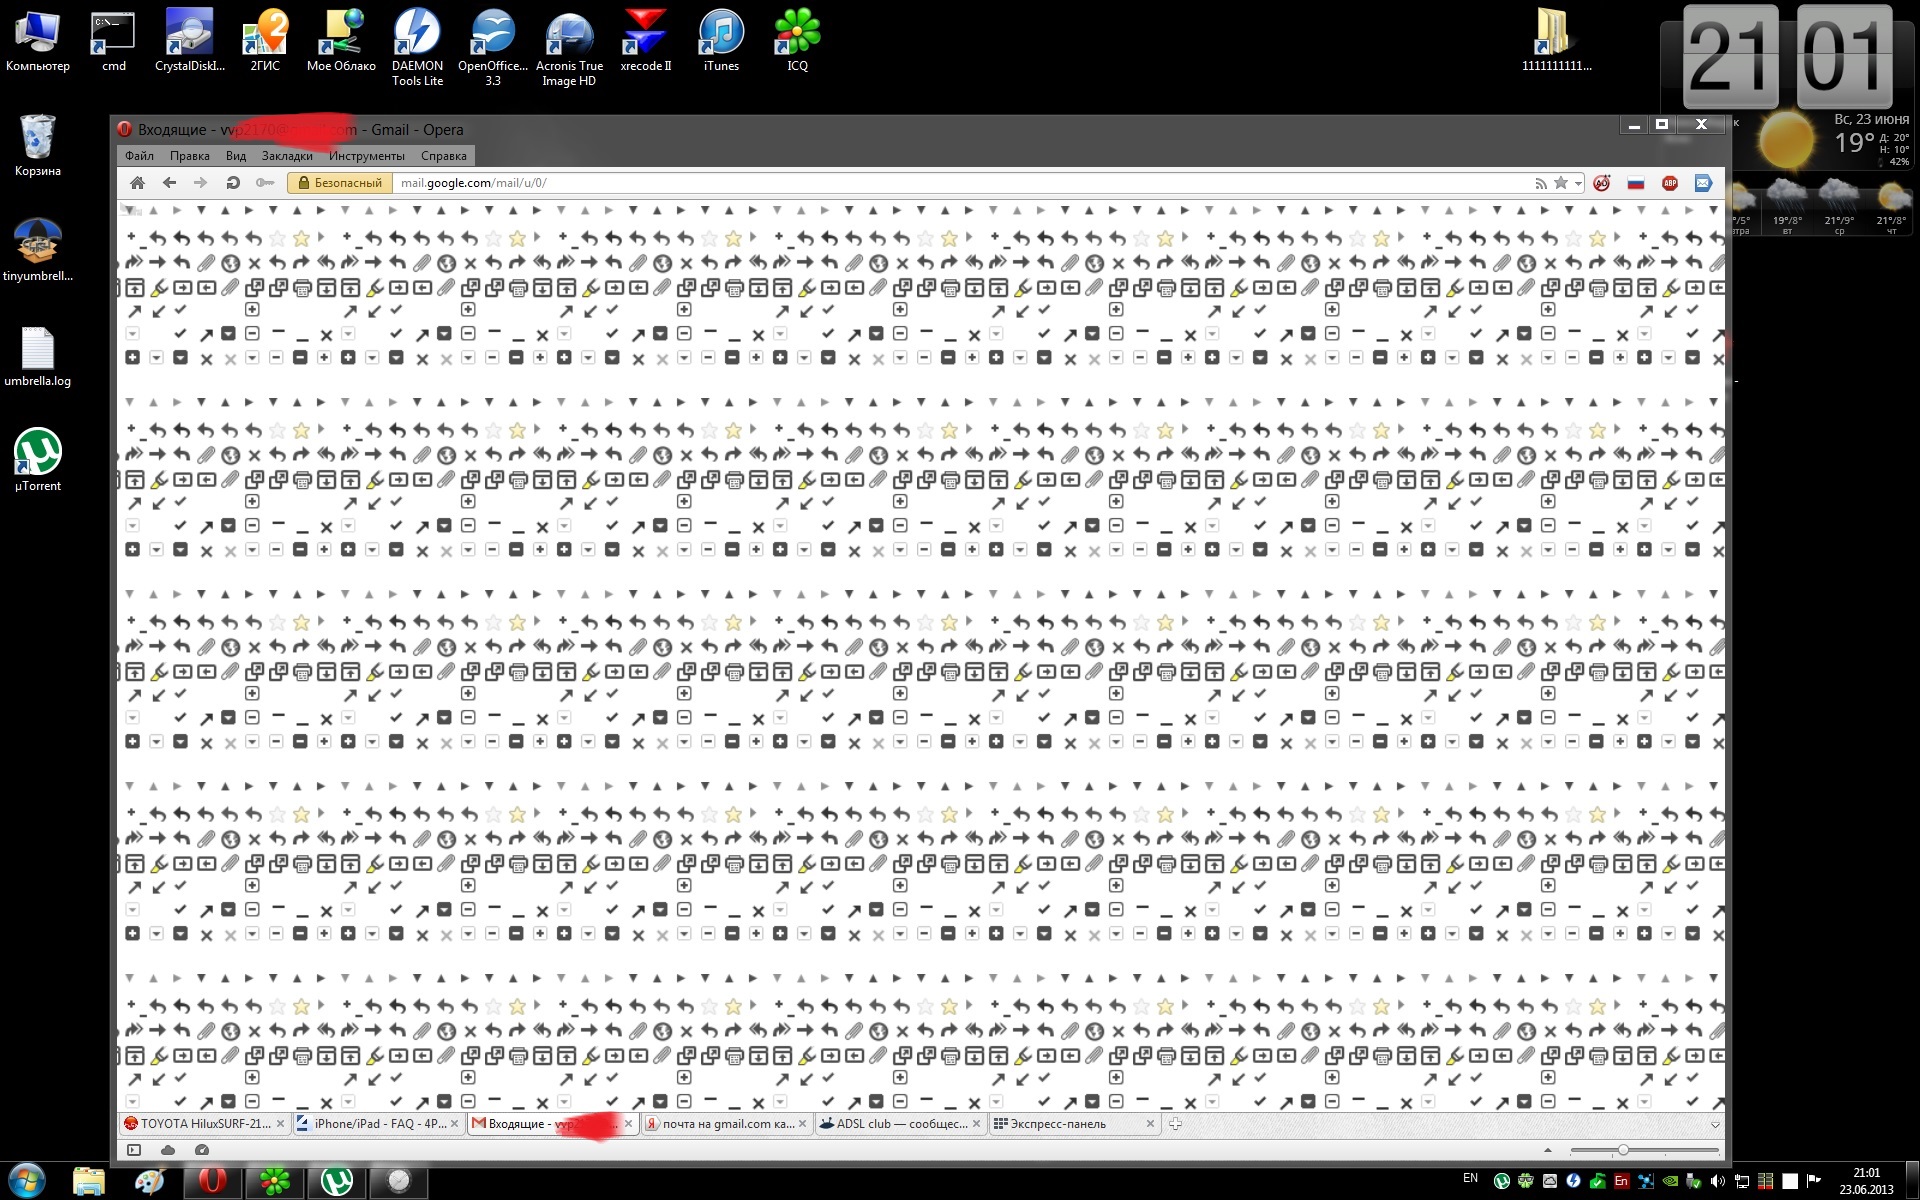This screenshot has height=1200, width=1920.
Task: Toggle Opera Turbo speedometer icon
Action: pos(201,1150)
